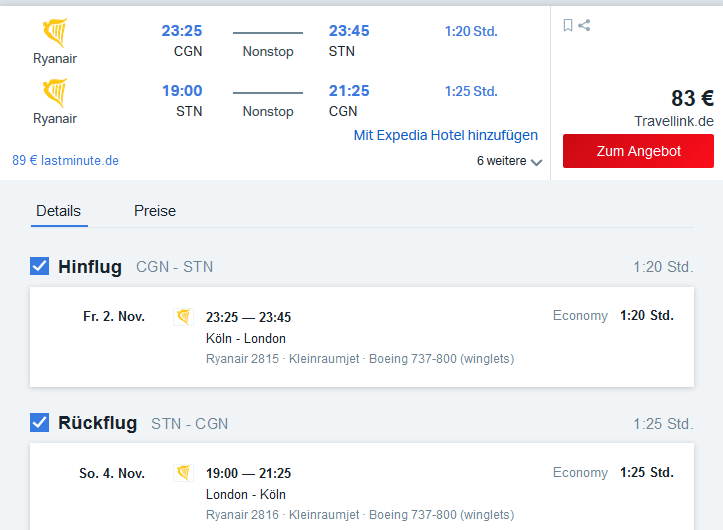Click Ryanair icon in Hinflug details
723x530 pixels.
pos(183,317)
